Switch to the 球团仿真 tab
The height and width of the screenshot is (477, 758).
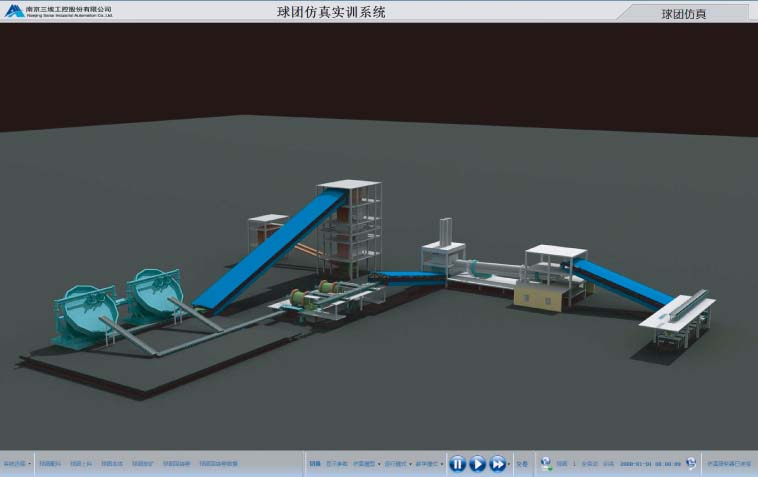[684, 14]
